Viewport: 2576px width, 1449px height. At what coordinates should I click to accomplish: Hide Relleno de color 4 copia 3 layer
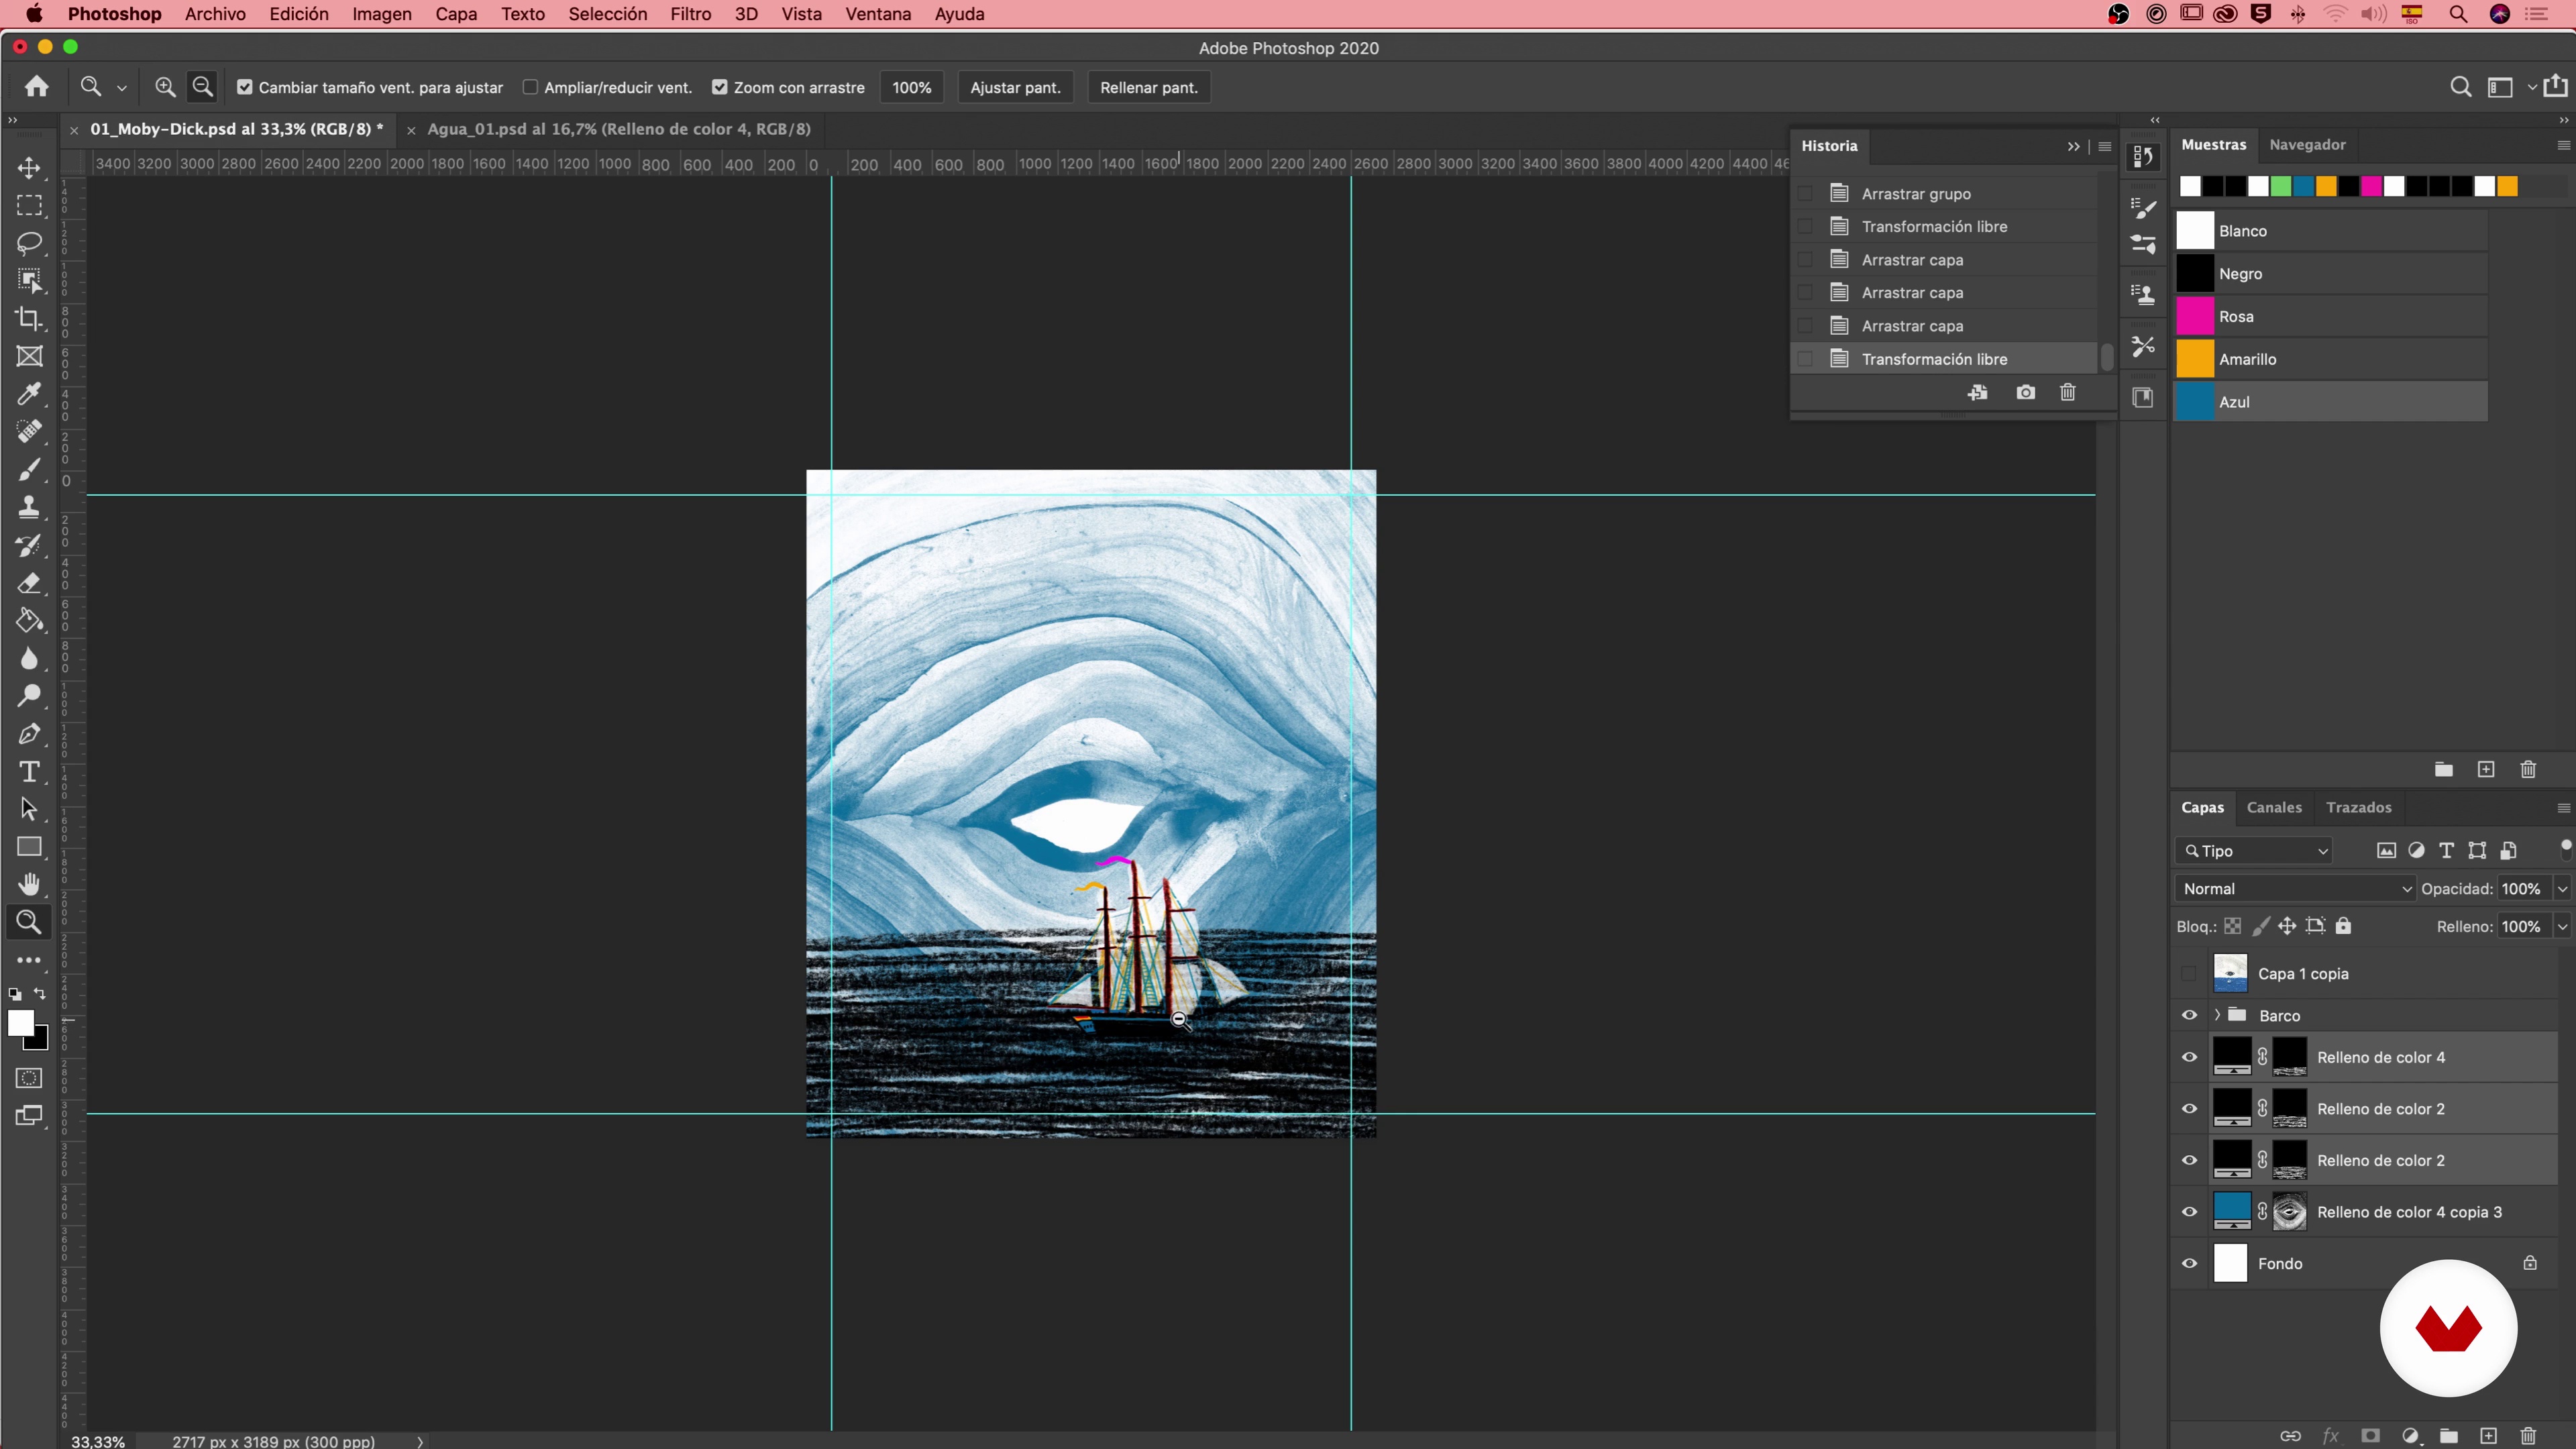pyautogui.click(x=2189, y=1212)
